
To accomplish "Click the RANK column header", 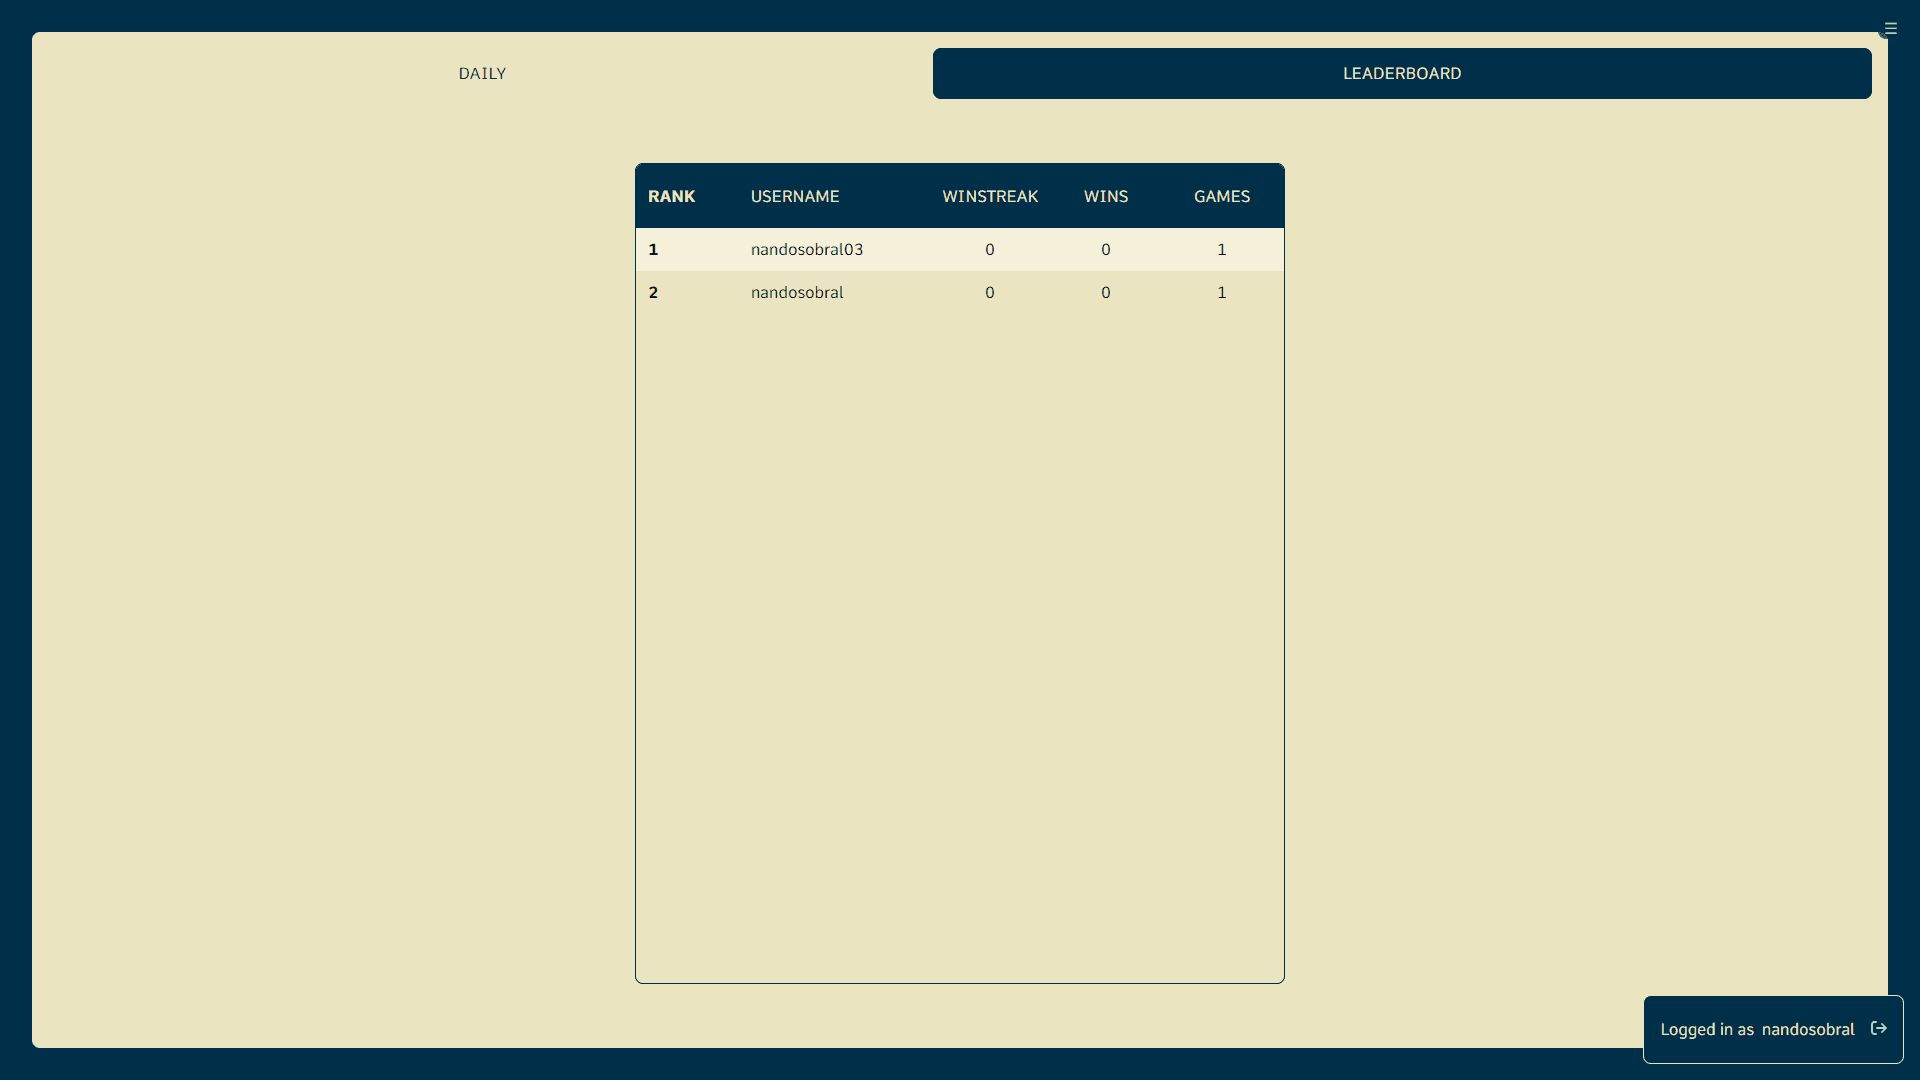I will [x=671, y=196].
